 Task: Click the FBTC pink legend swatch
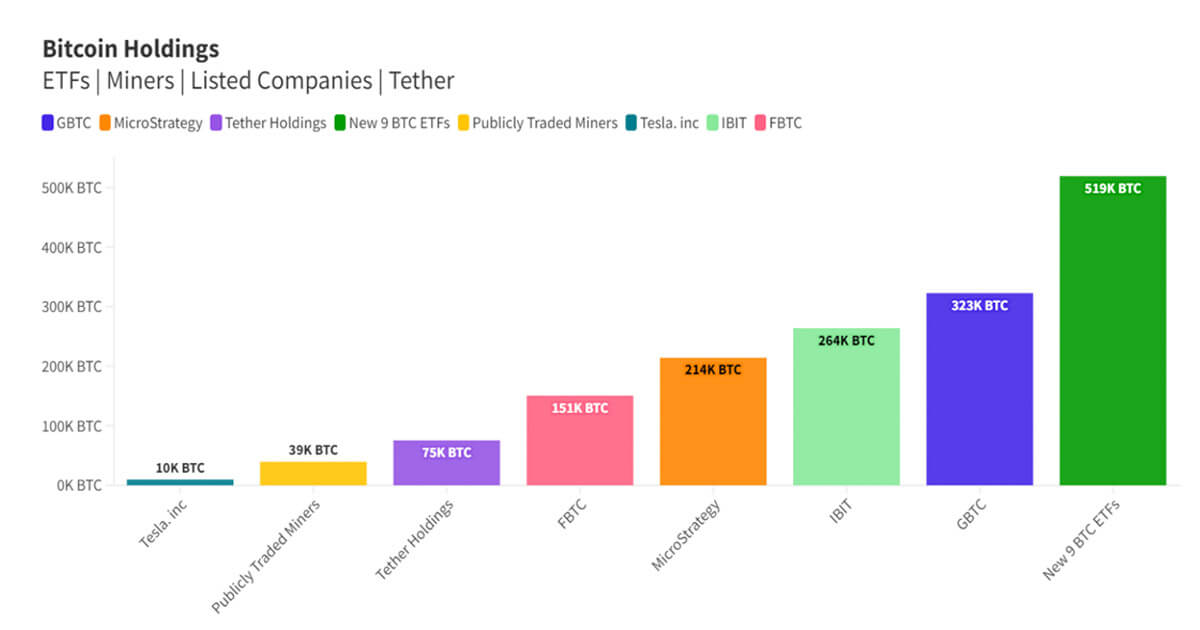point(761,123)
